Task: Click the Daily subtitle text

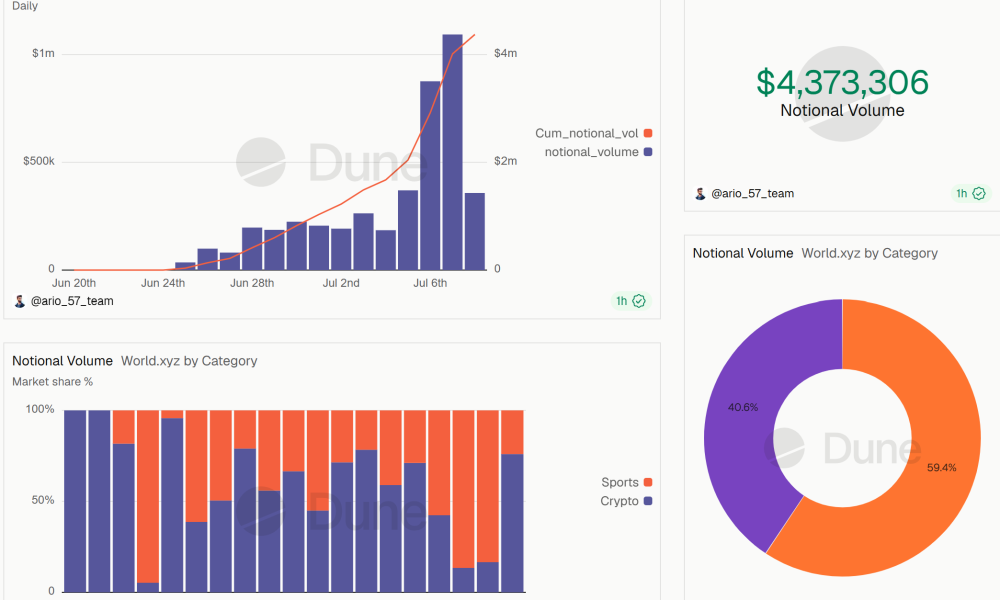Action: [x=25, y=6]
